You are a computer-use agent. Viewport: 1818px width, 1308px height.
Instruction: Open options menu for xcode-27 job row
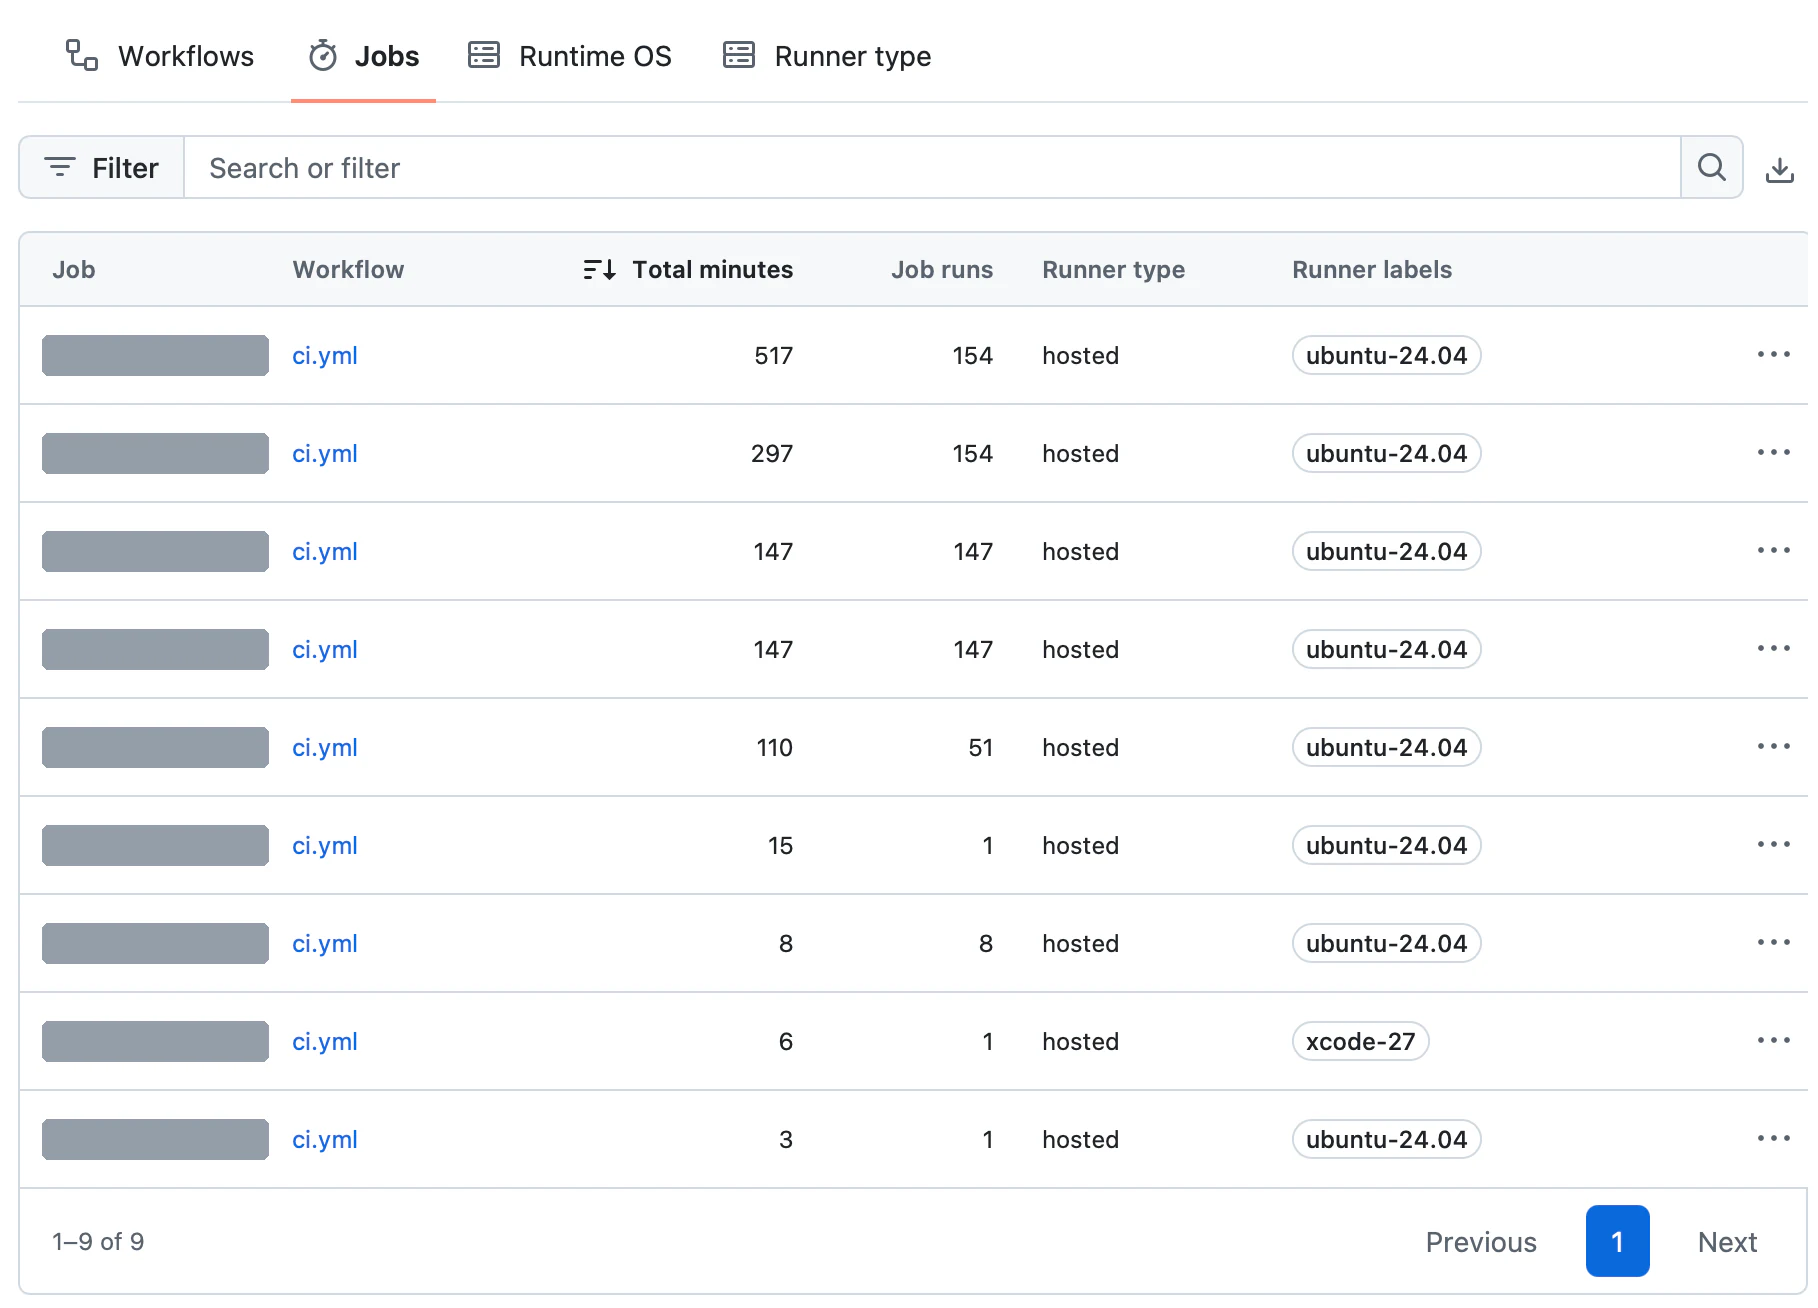click(x=1773, y=1041)
